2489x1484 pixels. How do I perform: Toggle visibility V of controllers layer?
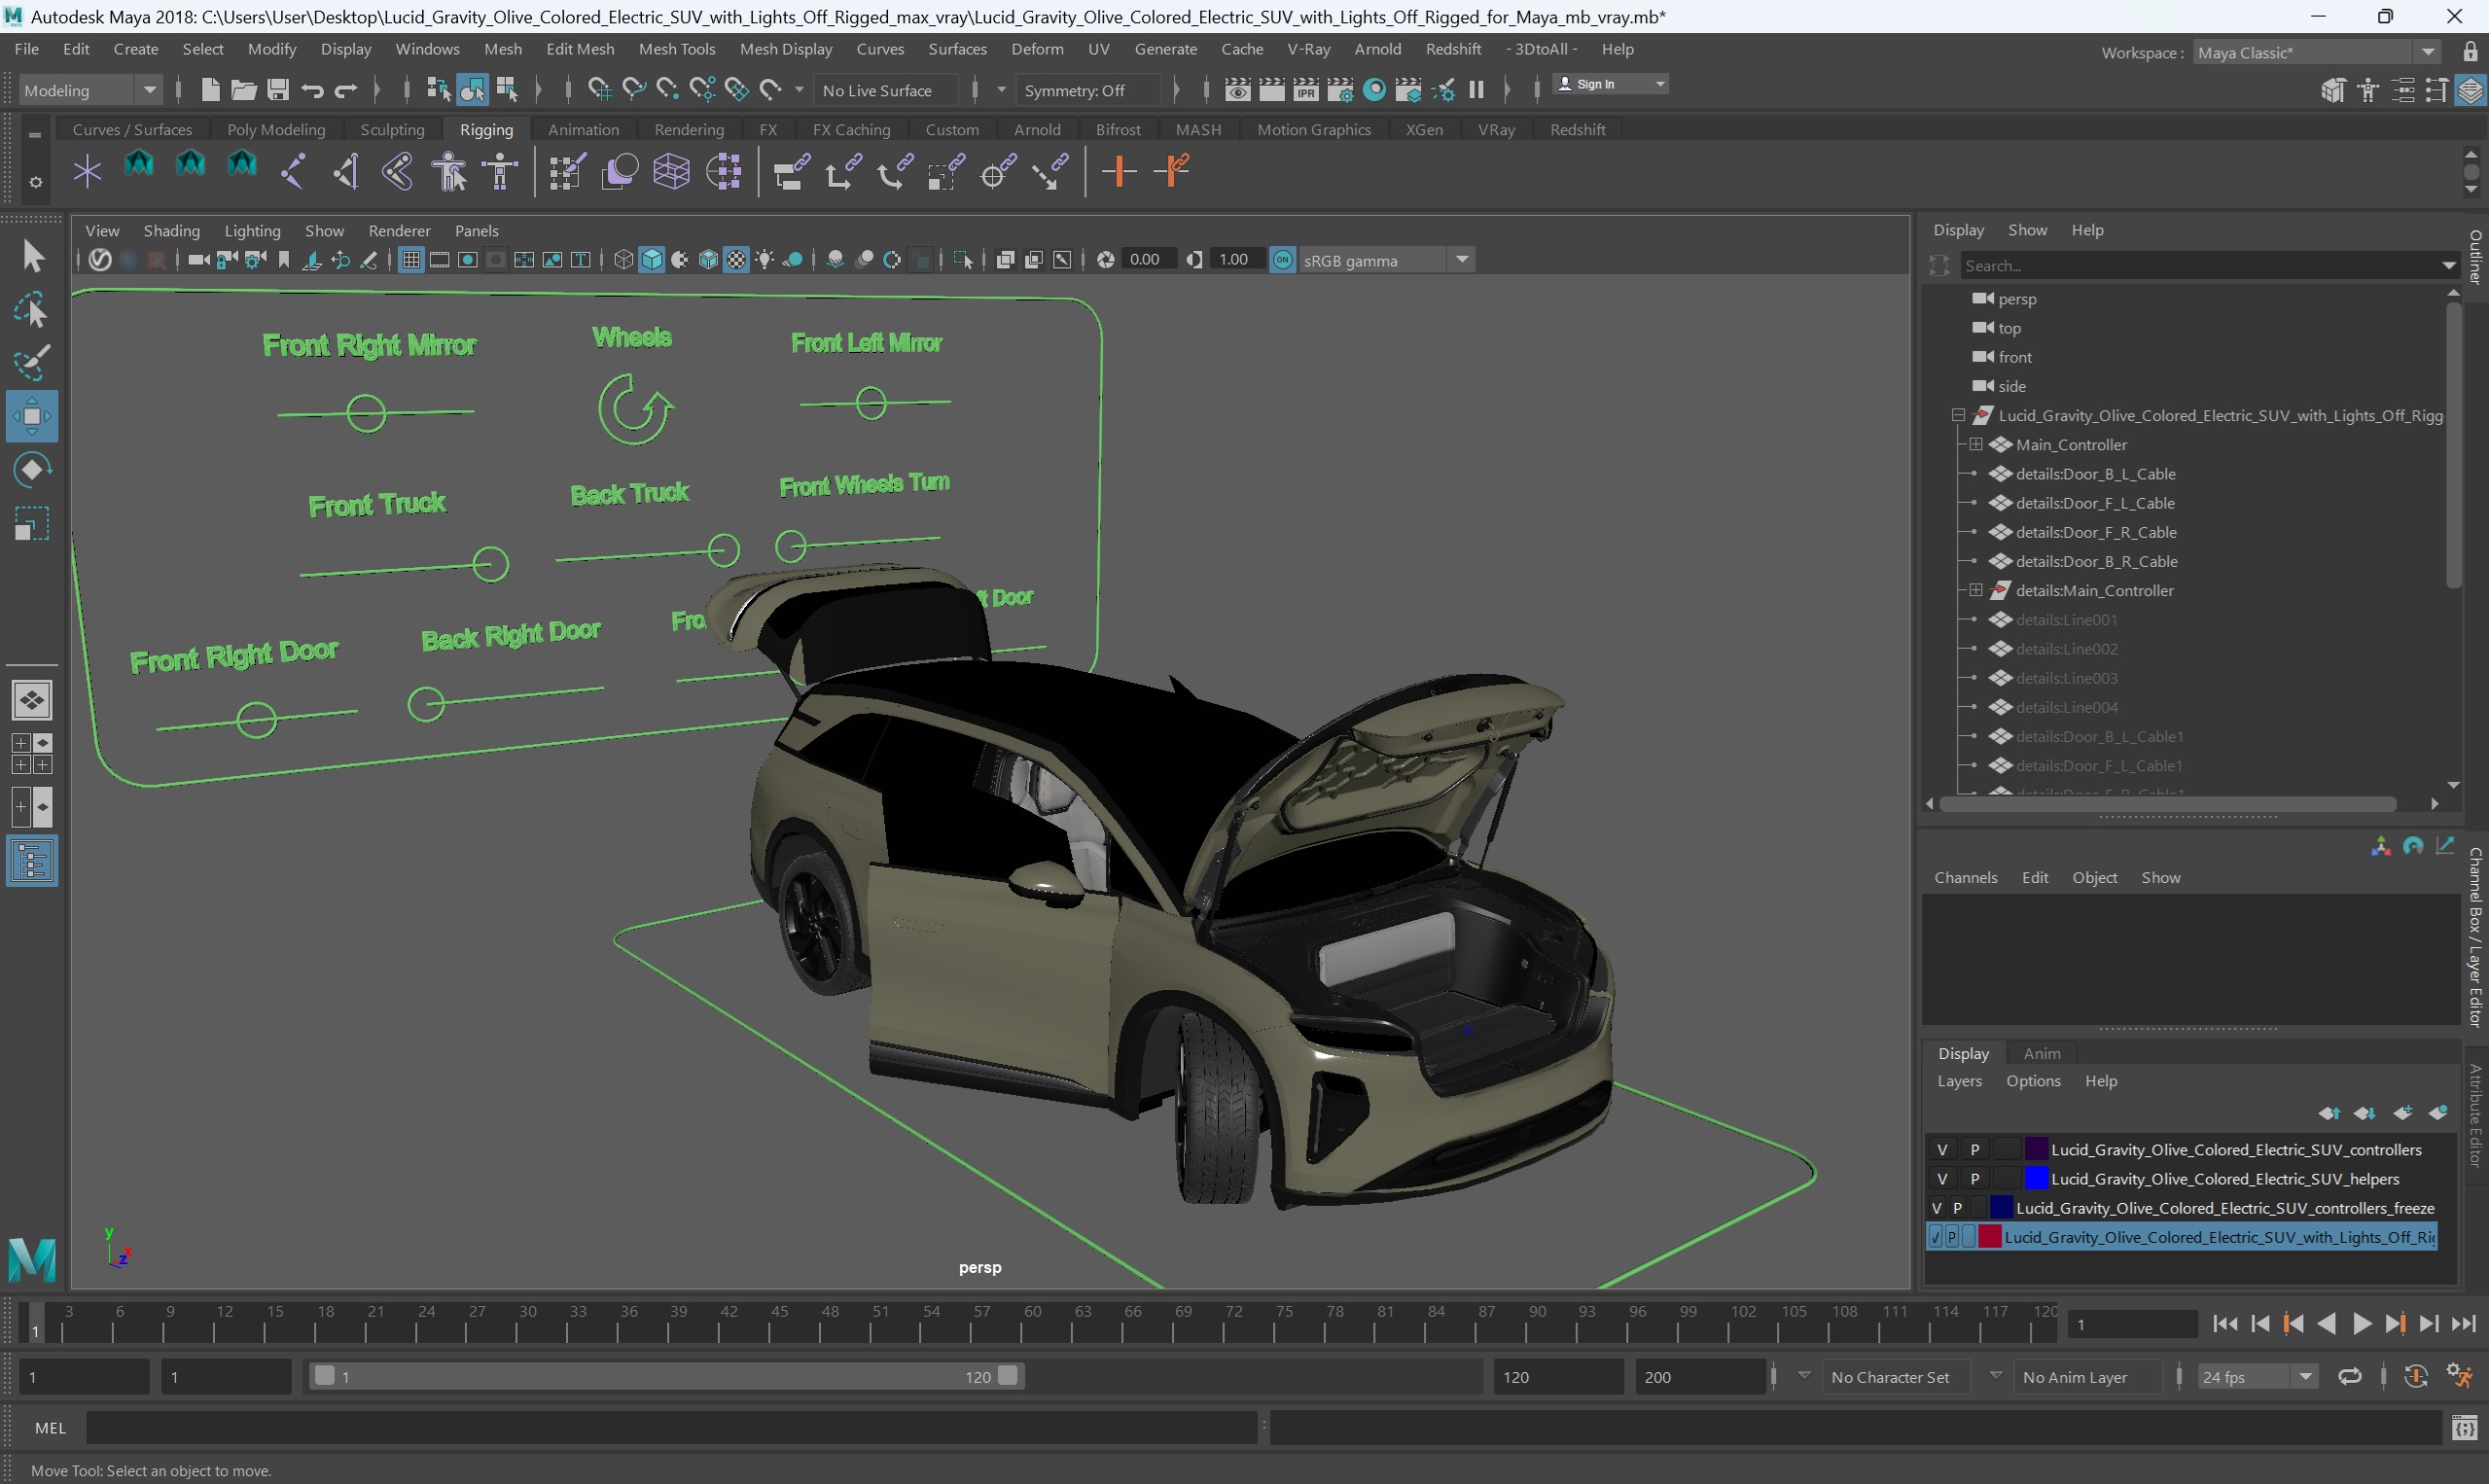[x=1942, y=1150]
